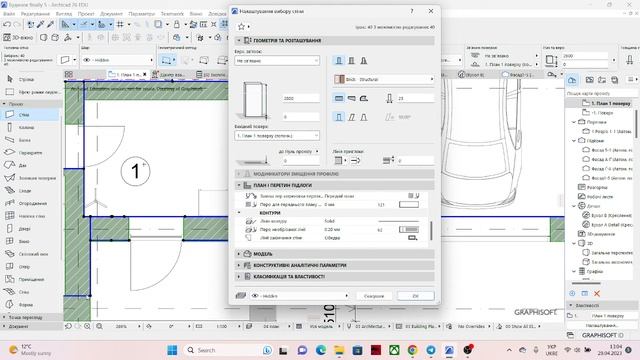Switch to the 1. План 1 п... tab
Viewport: 640px width, 360px height.
tap(127, 75)
